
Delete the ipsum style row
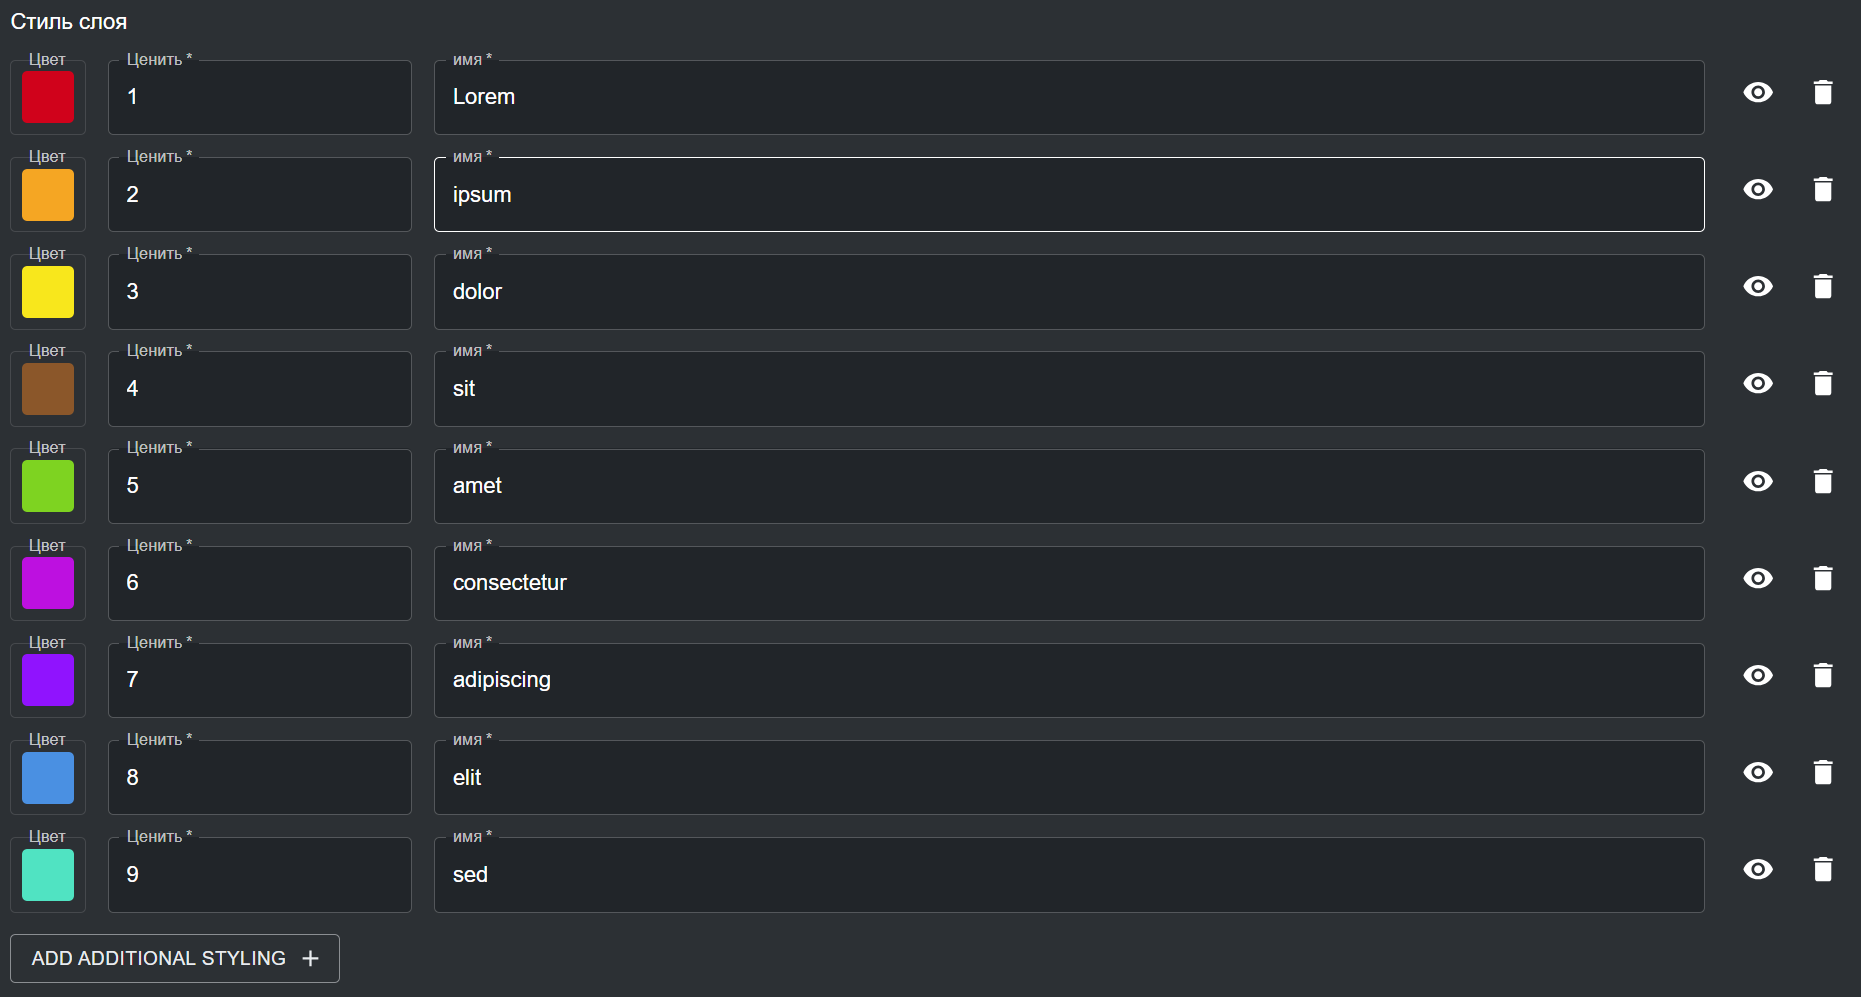pos(1823,190)
